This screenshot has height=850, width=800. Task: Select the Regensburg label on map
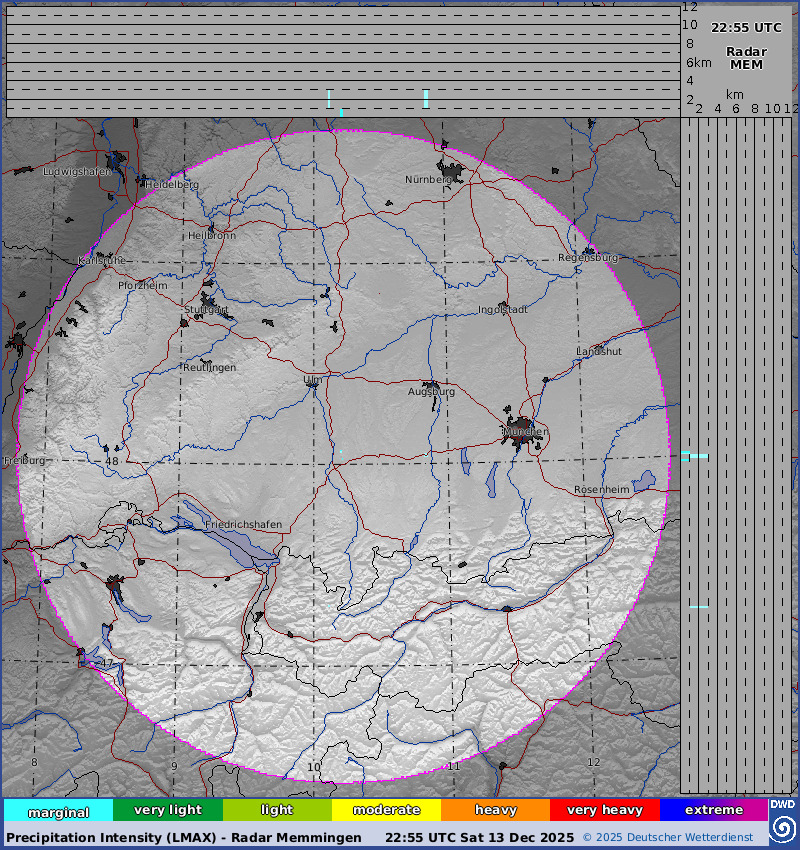(588, 258)
